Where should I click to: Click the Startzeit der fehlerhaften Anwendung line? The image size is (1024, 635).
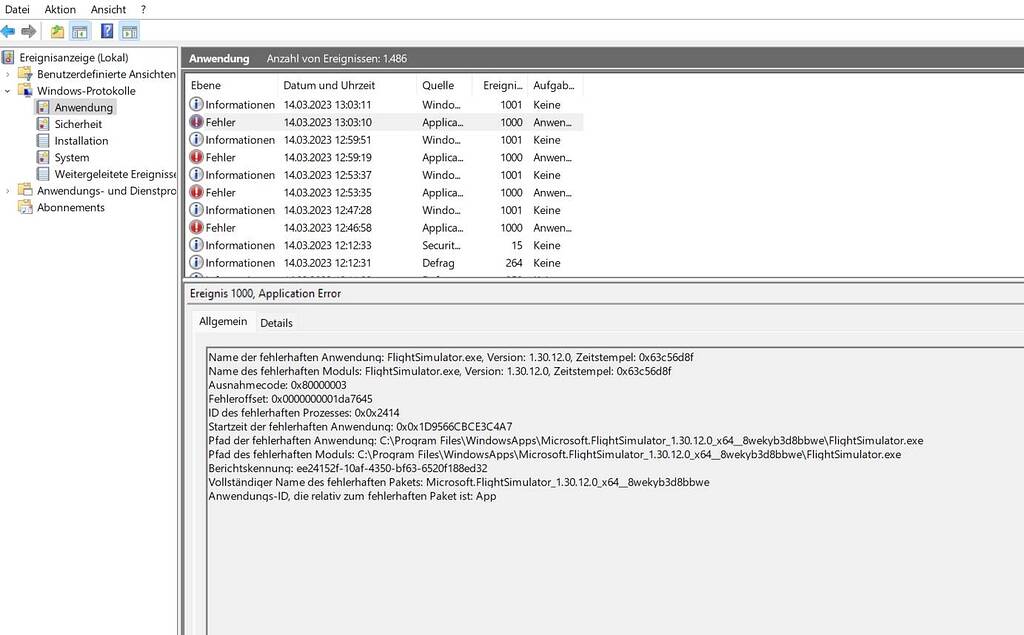click(360, 426)
